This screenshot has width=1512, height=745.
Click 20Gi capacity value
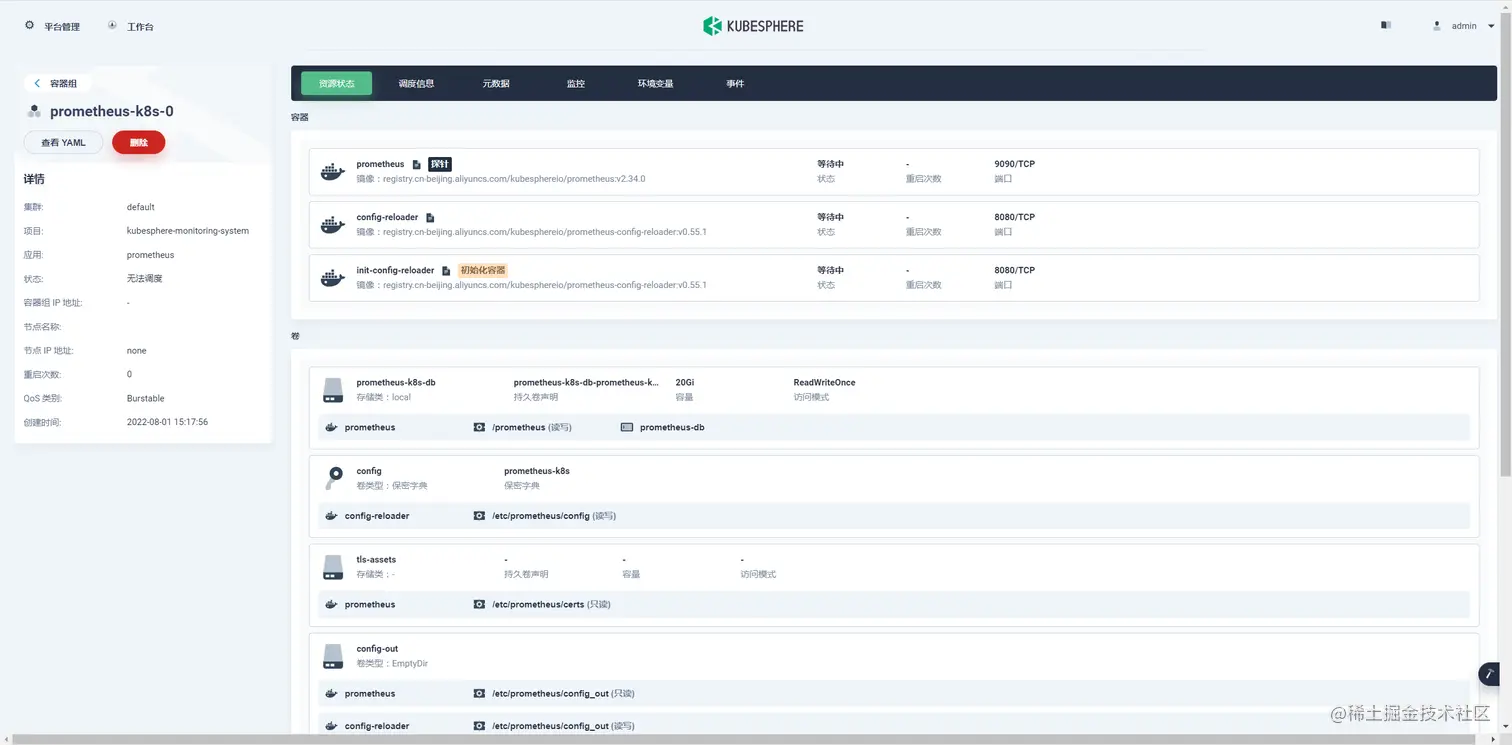click(685, 382)
